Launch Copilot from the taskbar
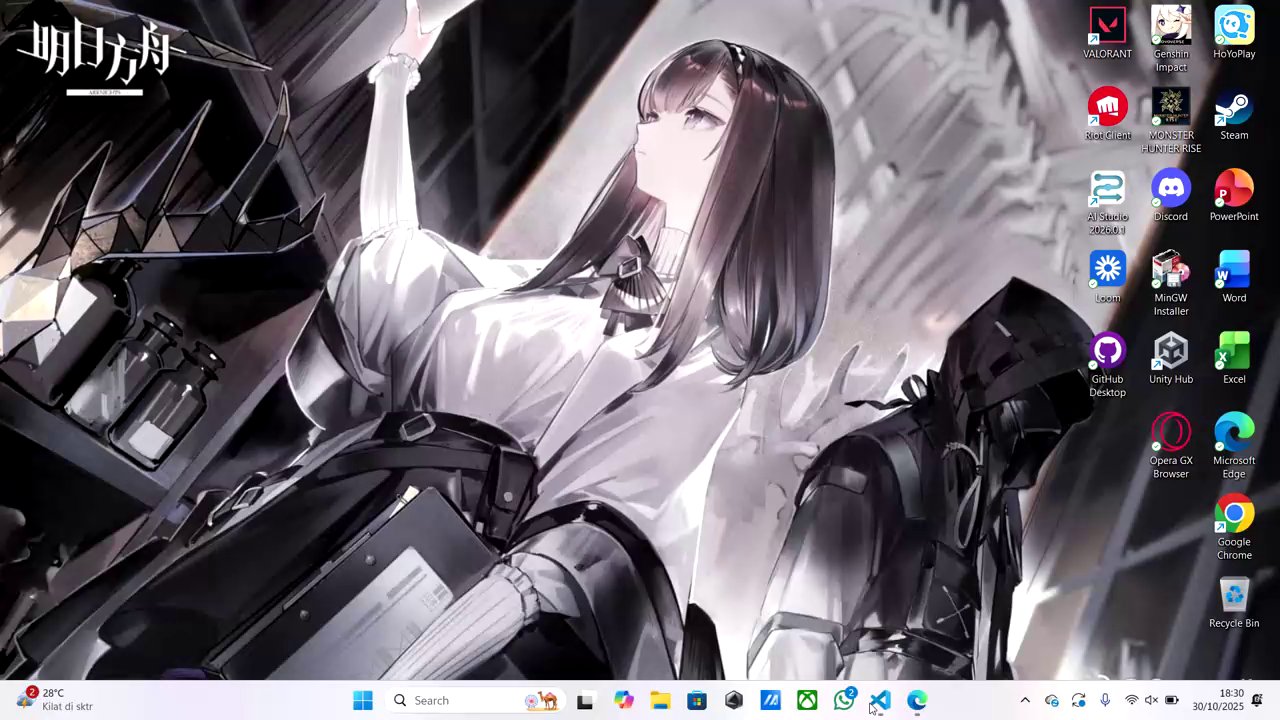This screenshot has width=1280, height=720. point(624,701)
